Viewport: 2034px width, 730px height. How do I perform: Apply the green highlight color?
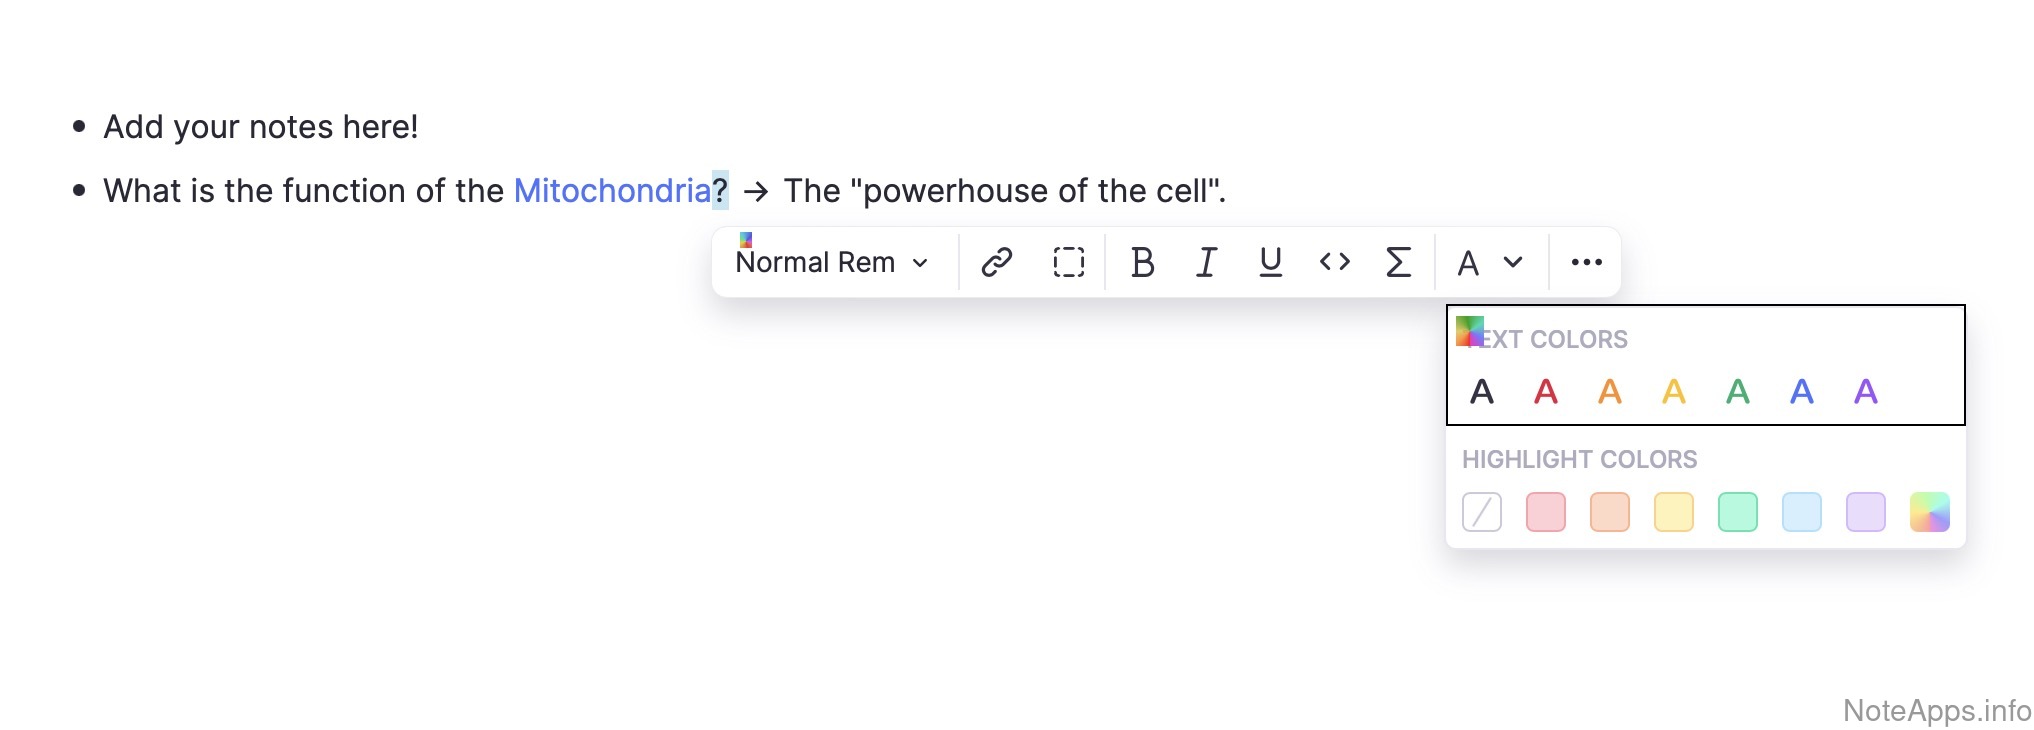[1737, 512]
